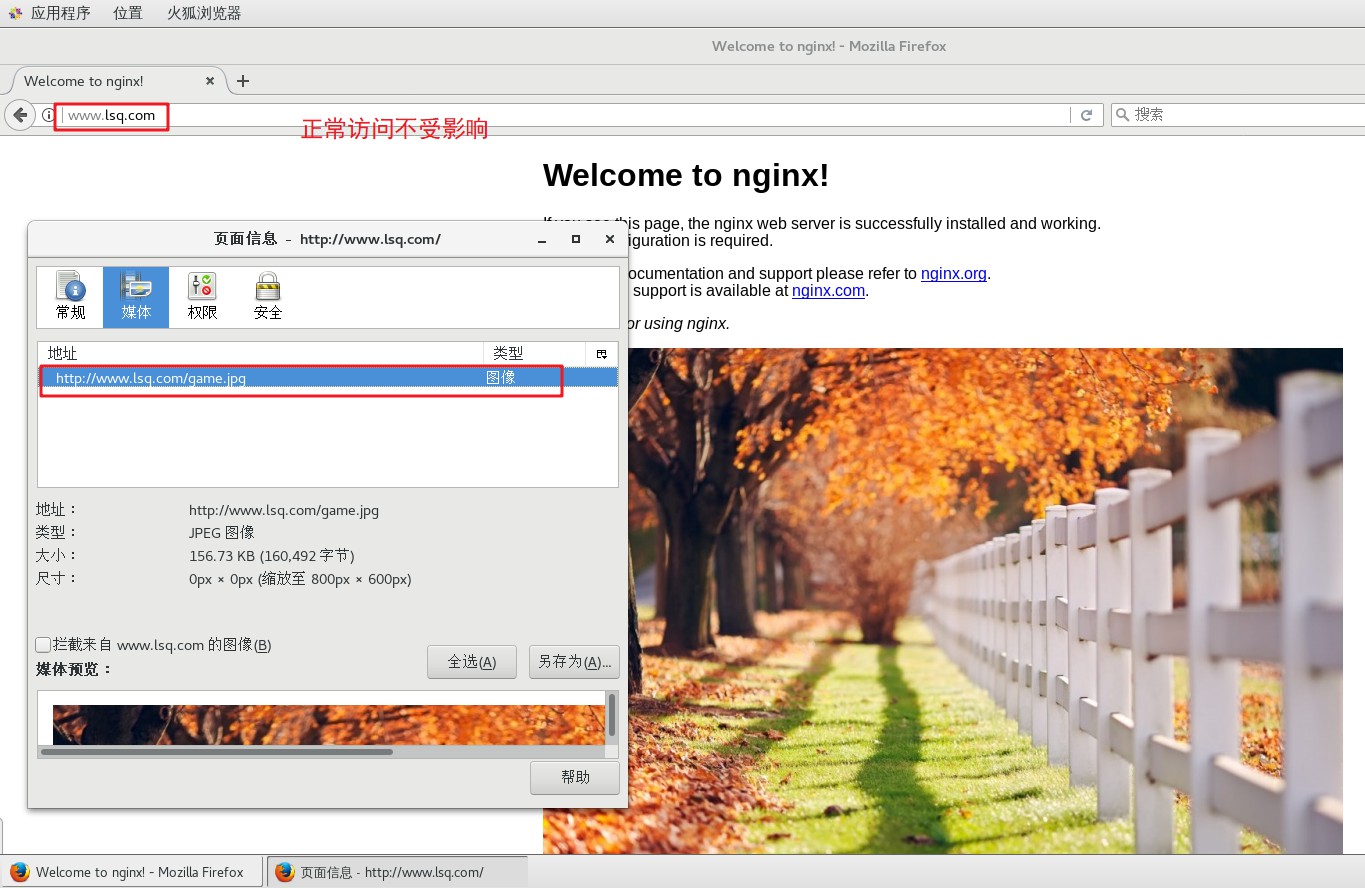Open the nginx.com link
The image size is (1365, 888).
click(828, 291)
